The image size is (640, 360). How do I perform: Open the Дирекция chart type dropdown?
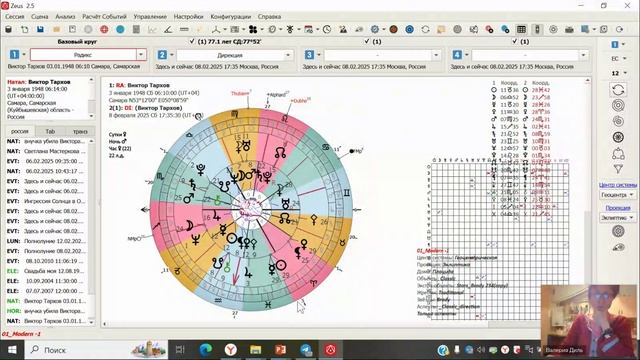pyautogui.click(x=289, y=55)
